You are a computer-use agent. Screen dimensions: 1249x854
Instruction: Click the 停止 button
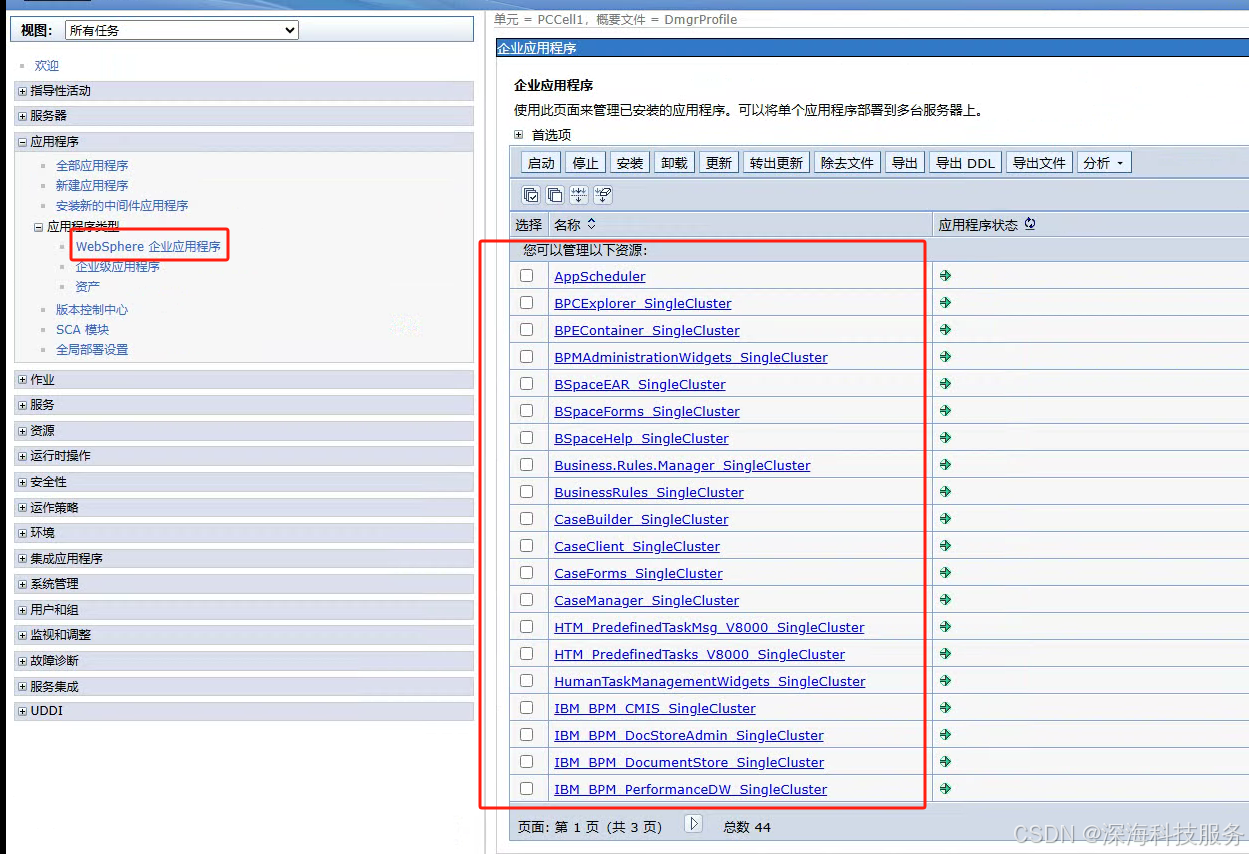(x=585, y=163)
